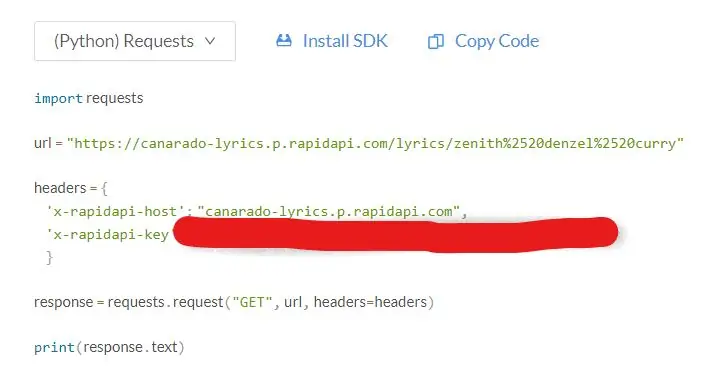This screenshot has height=377, width=725.
Task: Click the 'x-rapidapi-key' header name
Action: click(108, 235)
